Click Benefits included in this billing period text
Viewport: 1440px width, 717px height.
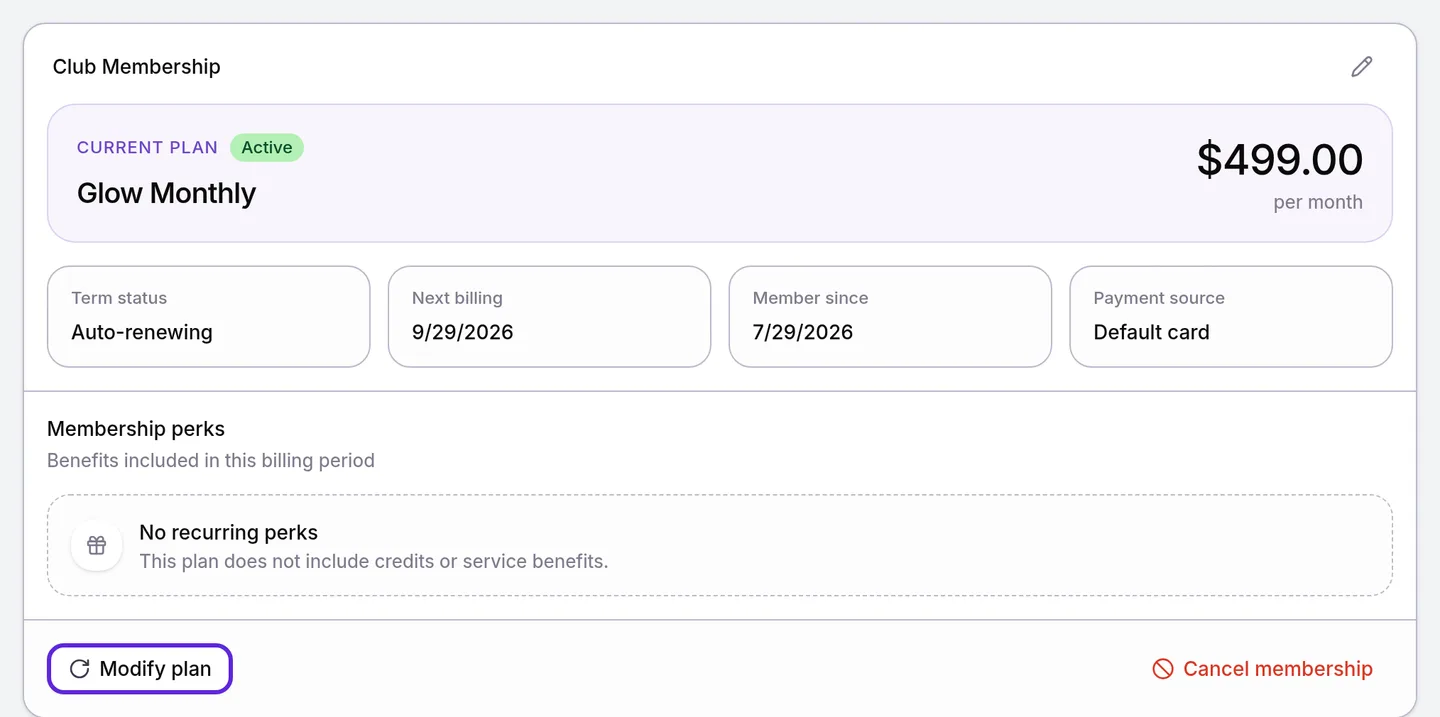pyautogui.click(x=211, y=461)
